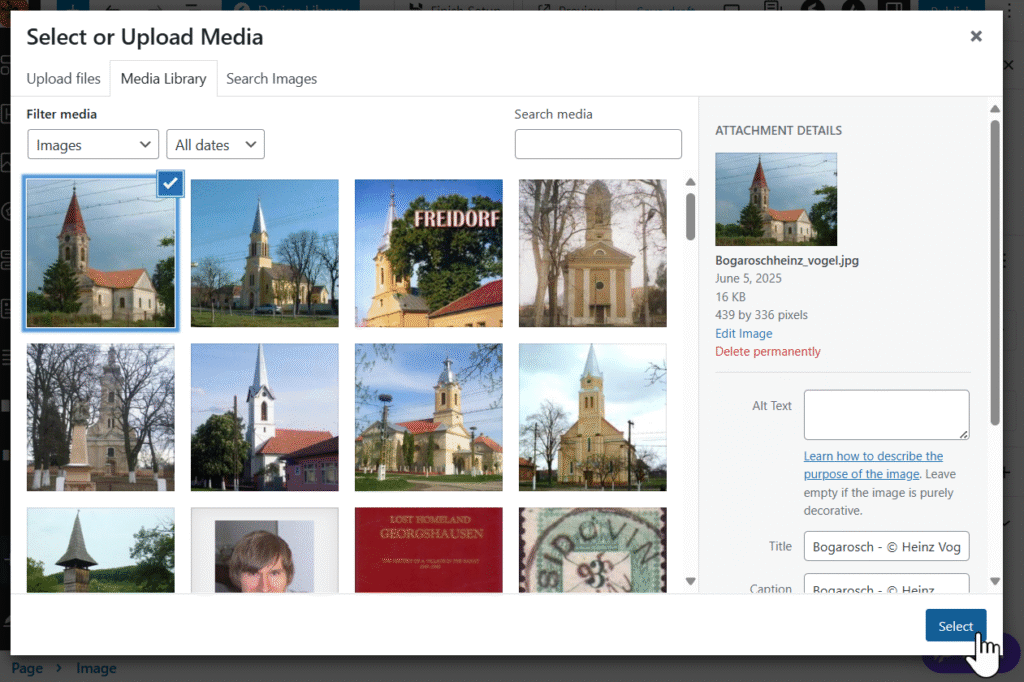Image resolution: width=1024 pixels, height=682 pixels.
Task: Click the Title field with Bogarosch text
Action: pos(886,546)
